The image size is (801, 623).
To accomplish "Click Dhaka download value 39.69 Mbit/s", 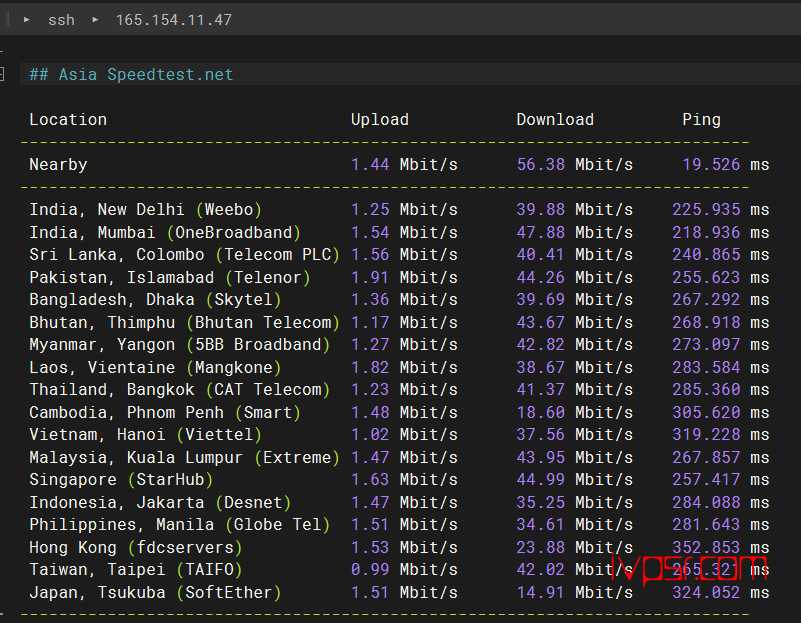I will coord(575,299).
